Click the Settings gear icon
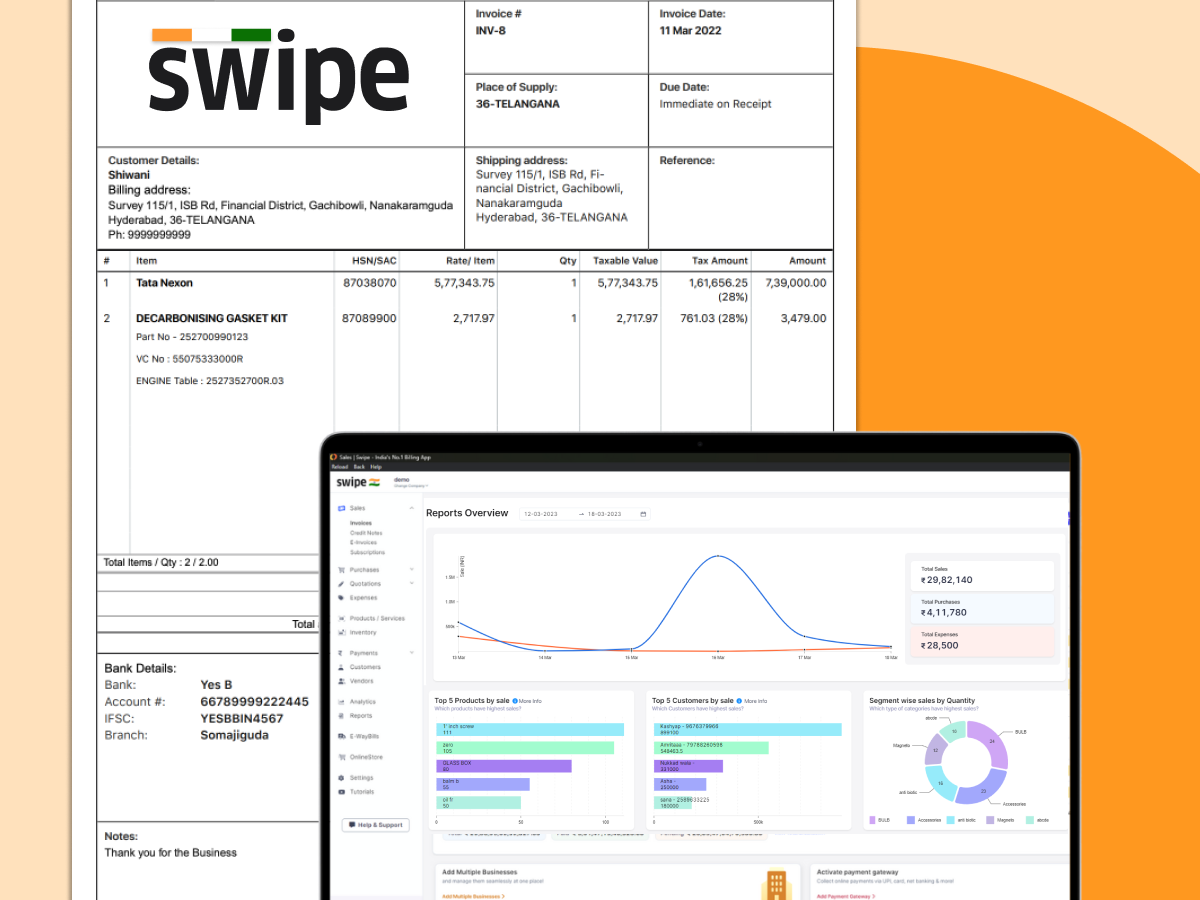This screenshot has height=900, width=1200. (x=342, y=777)
